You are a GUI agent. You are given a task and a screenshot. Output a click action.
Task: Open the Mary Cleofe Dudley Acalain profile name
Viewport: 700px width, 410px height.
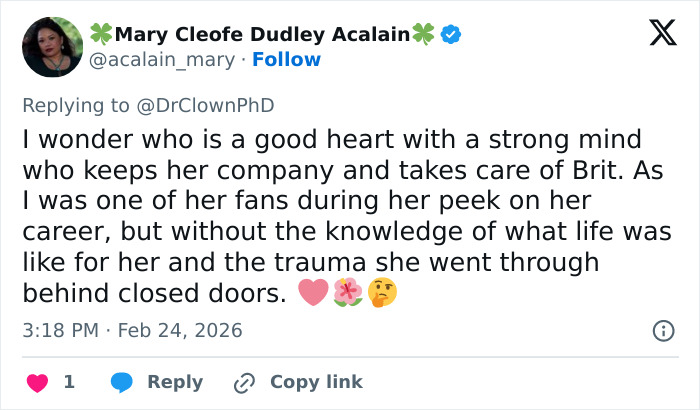263,35
